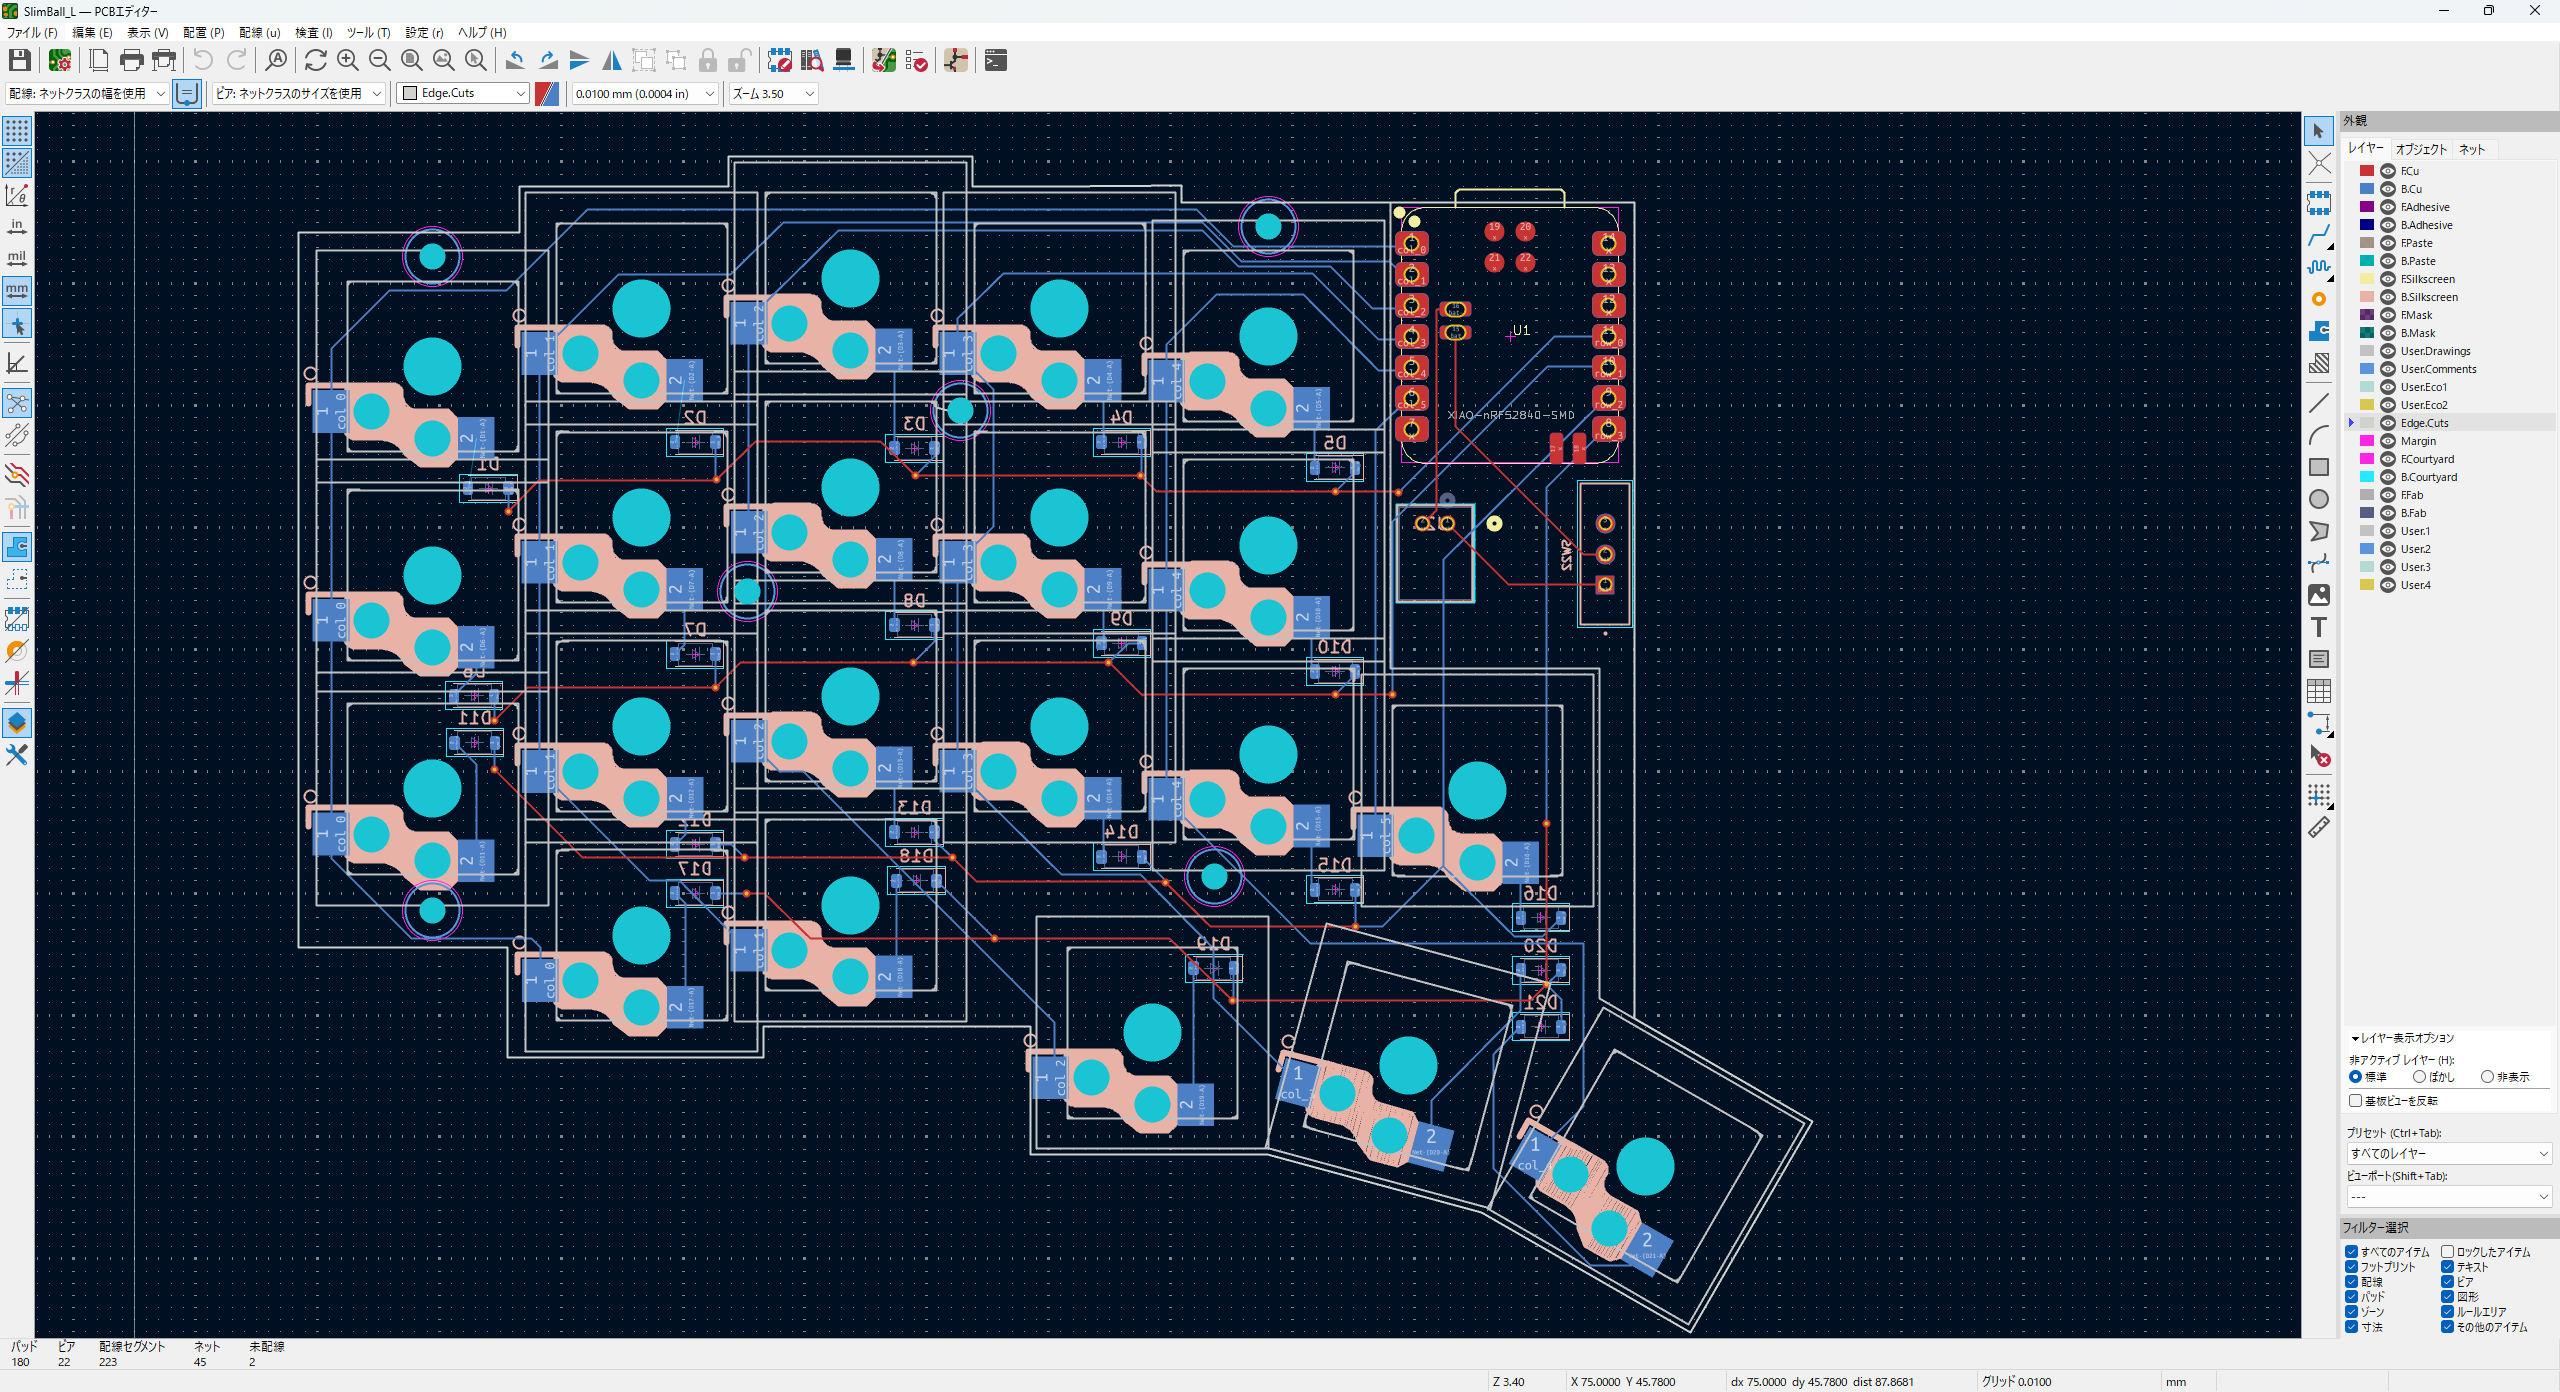The height and width of the screenshot is (1392, 2560).
Task: Select the Draw Circle tool
Action: 2318,499
